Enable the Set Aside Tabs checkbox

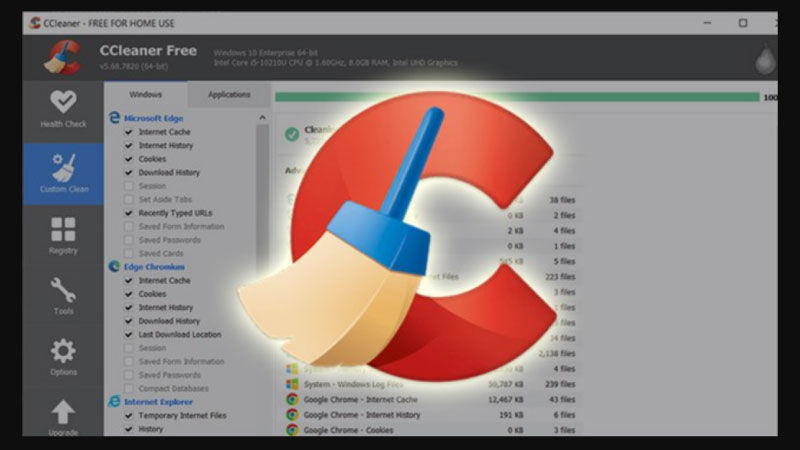pos(129,199)
